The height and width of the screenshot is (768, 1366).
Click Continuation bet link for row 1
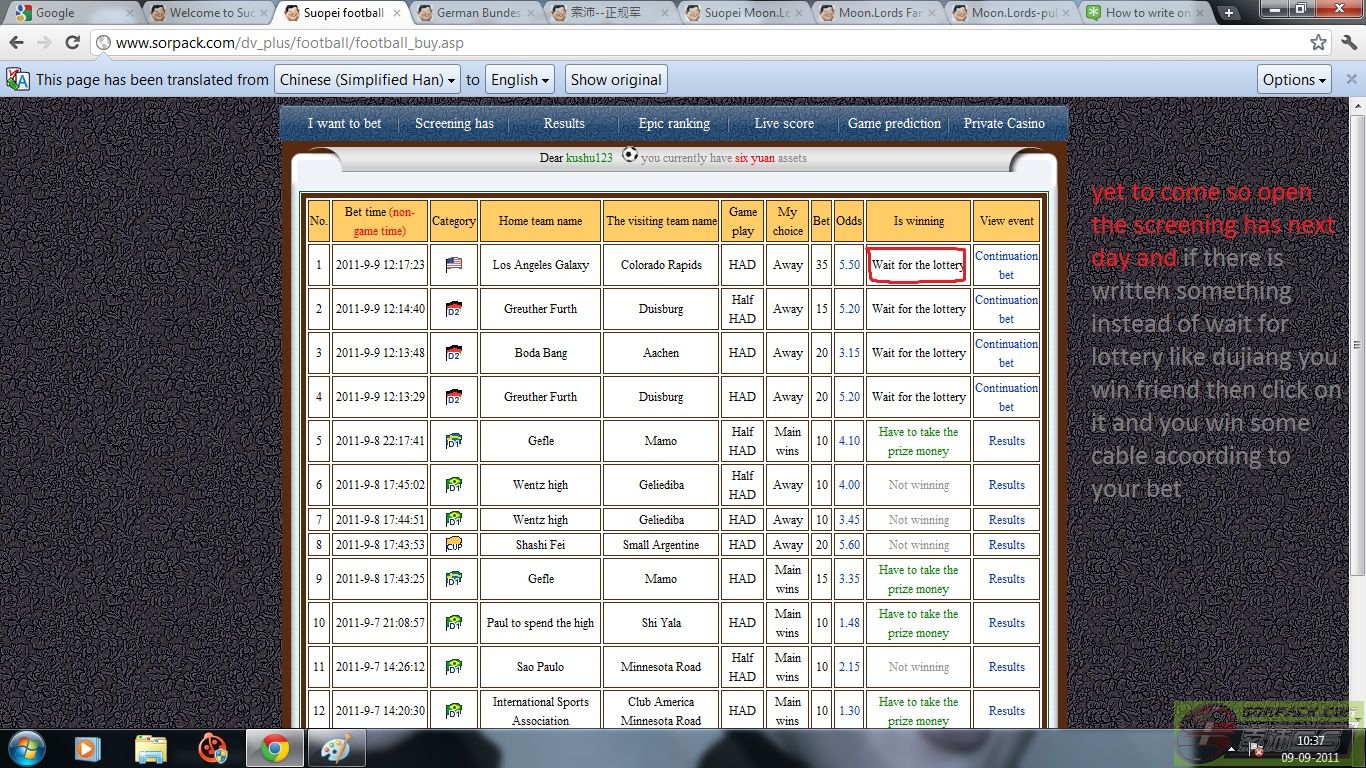tap(1006, 265)
